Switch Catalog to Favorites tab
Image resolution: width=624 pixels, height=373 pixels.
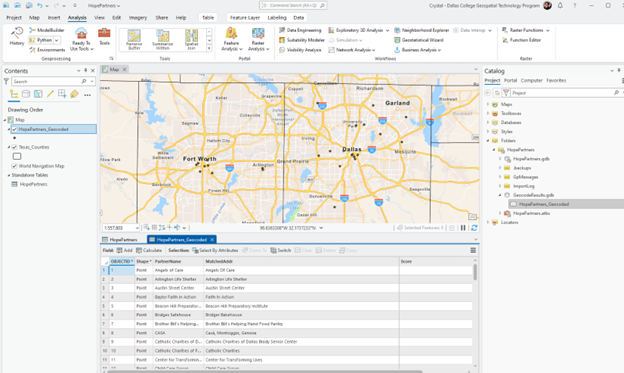pos(556,80)
